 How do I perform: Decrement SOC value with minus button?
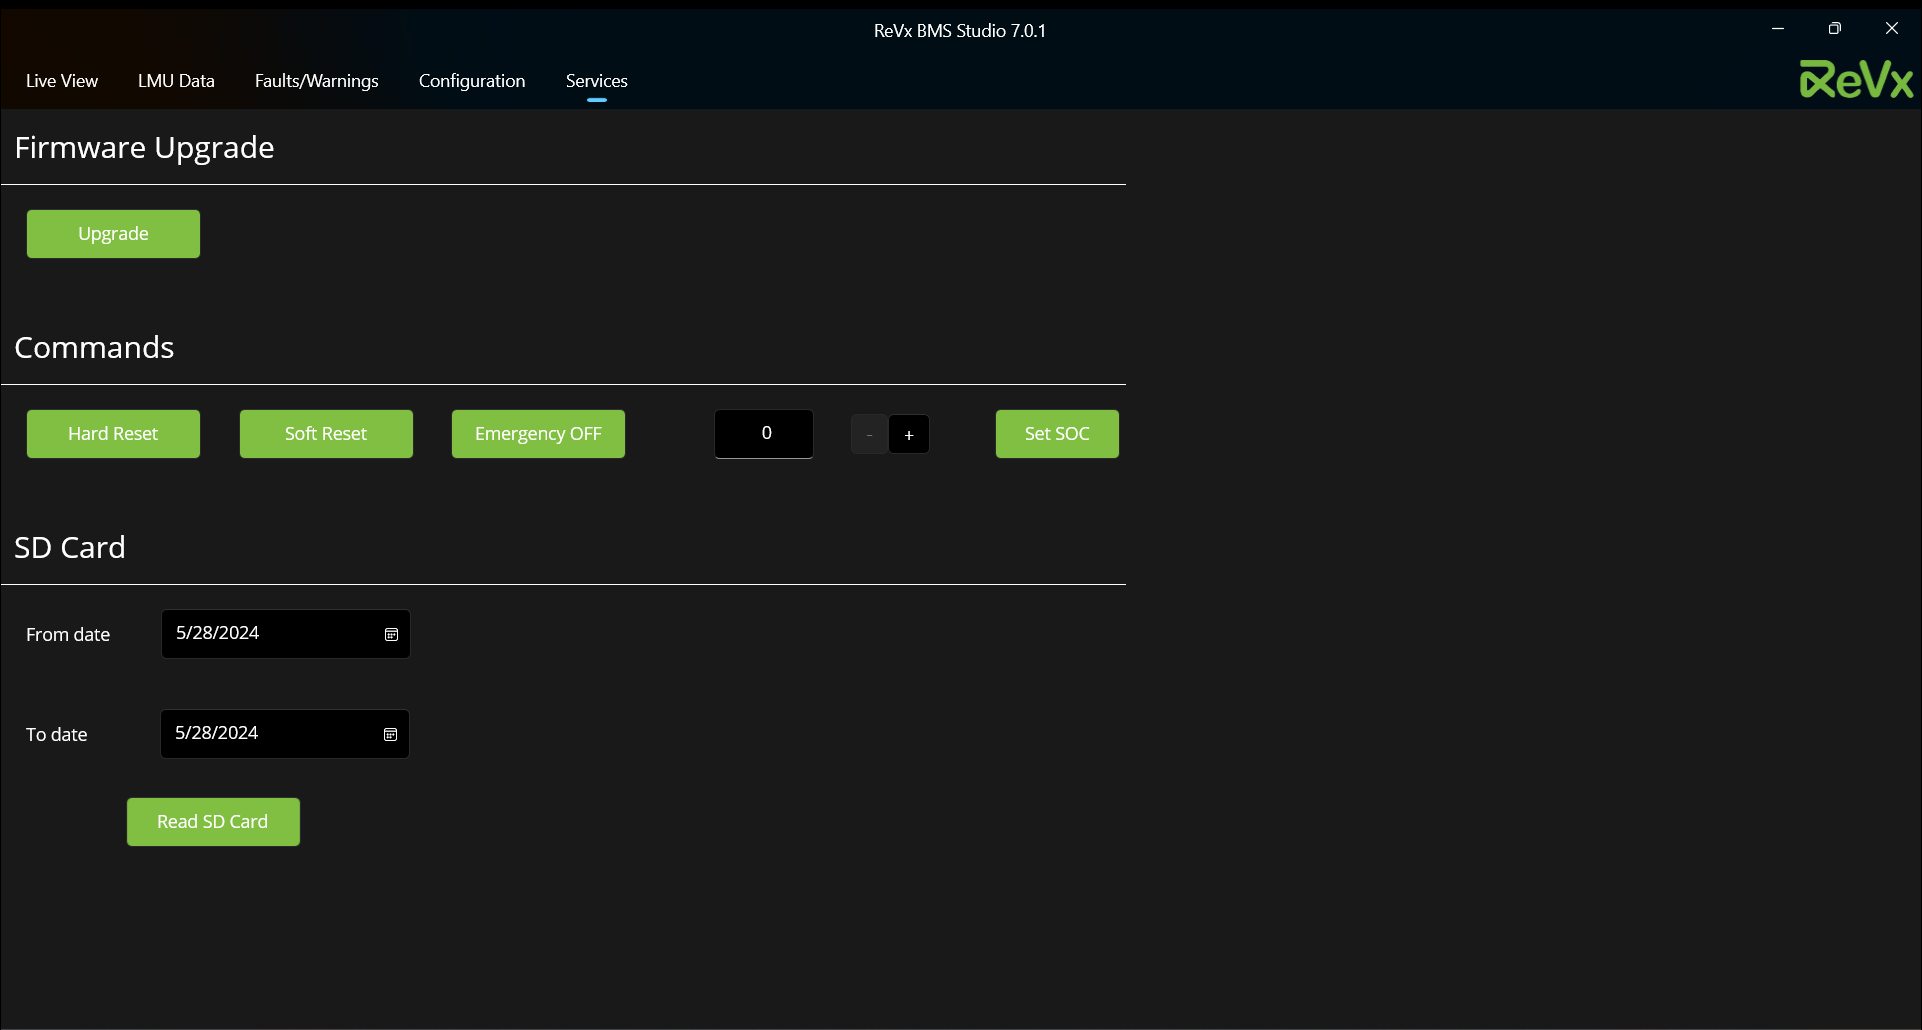click(x=869, y=435)
